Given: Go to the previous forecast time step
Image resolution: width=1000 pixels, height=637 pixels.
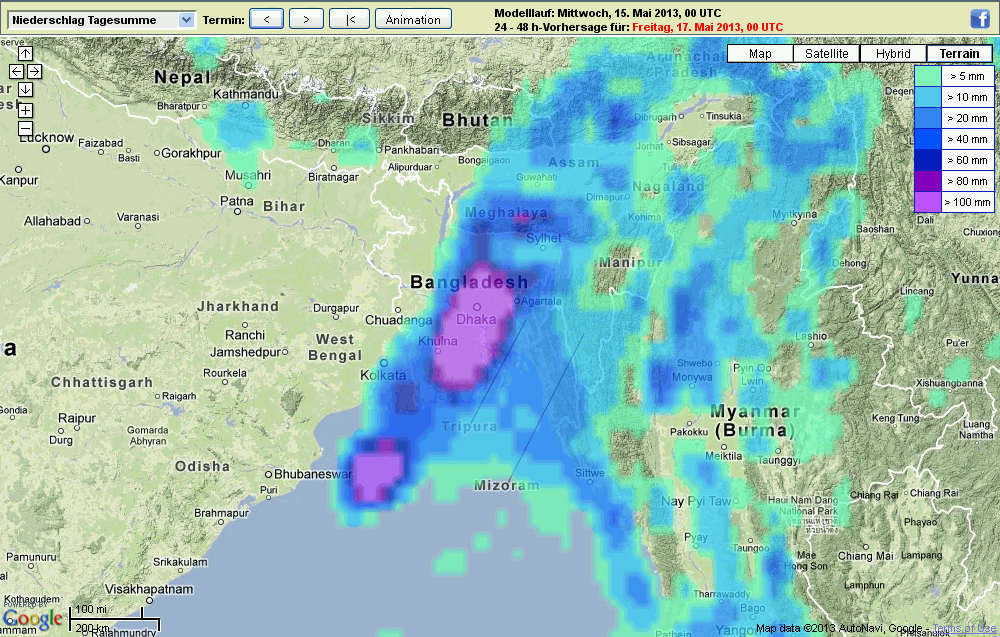Looking at the screenshot, I should 267,19.
